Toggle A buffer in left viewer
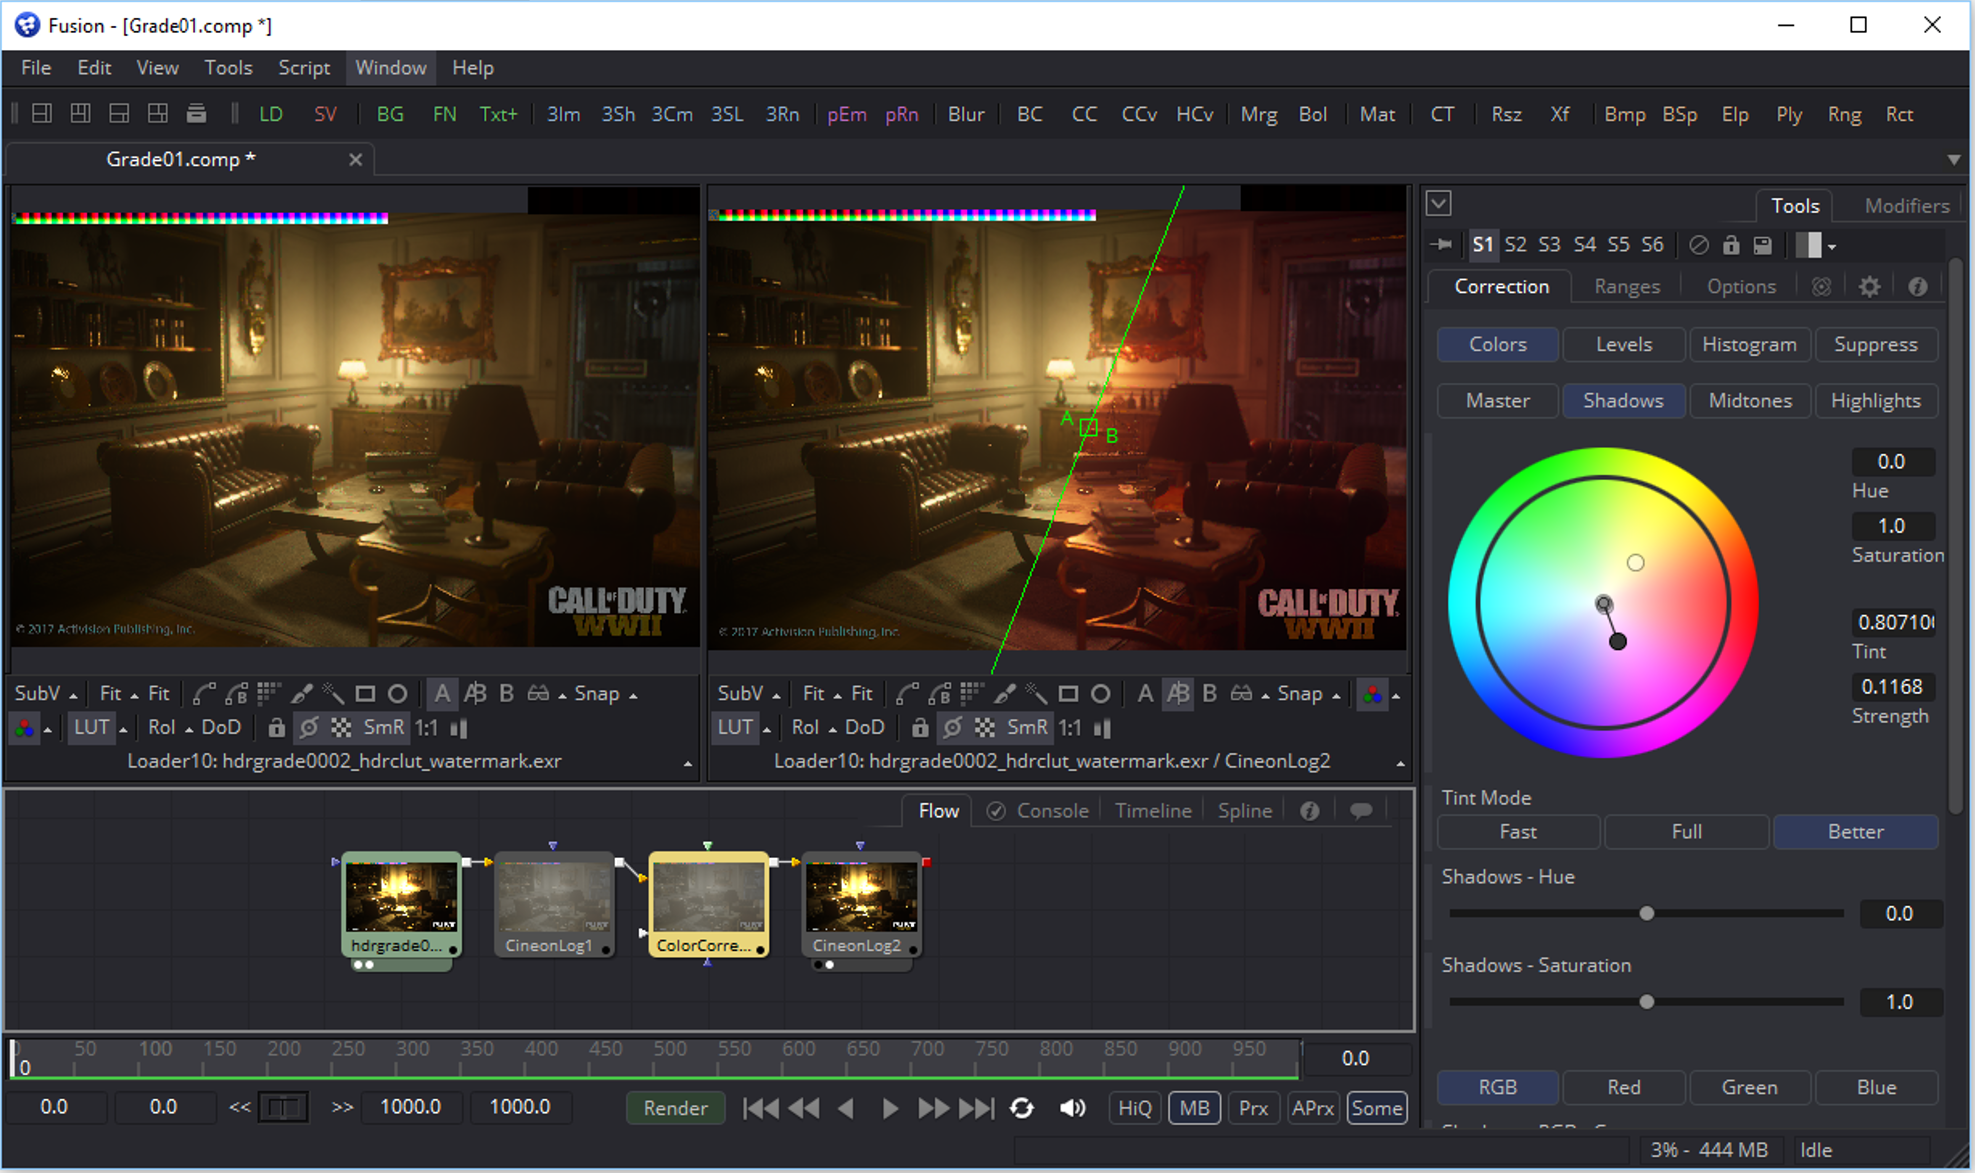This screenshot has width=1975, height=1173. click(x=442, y=694)
